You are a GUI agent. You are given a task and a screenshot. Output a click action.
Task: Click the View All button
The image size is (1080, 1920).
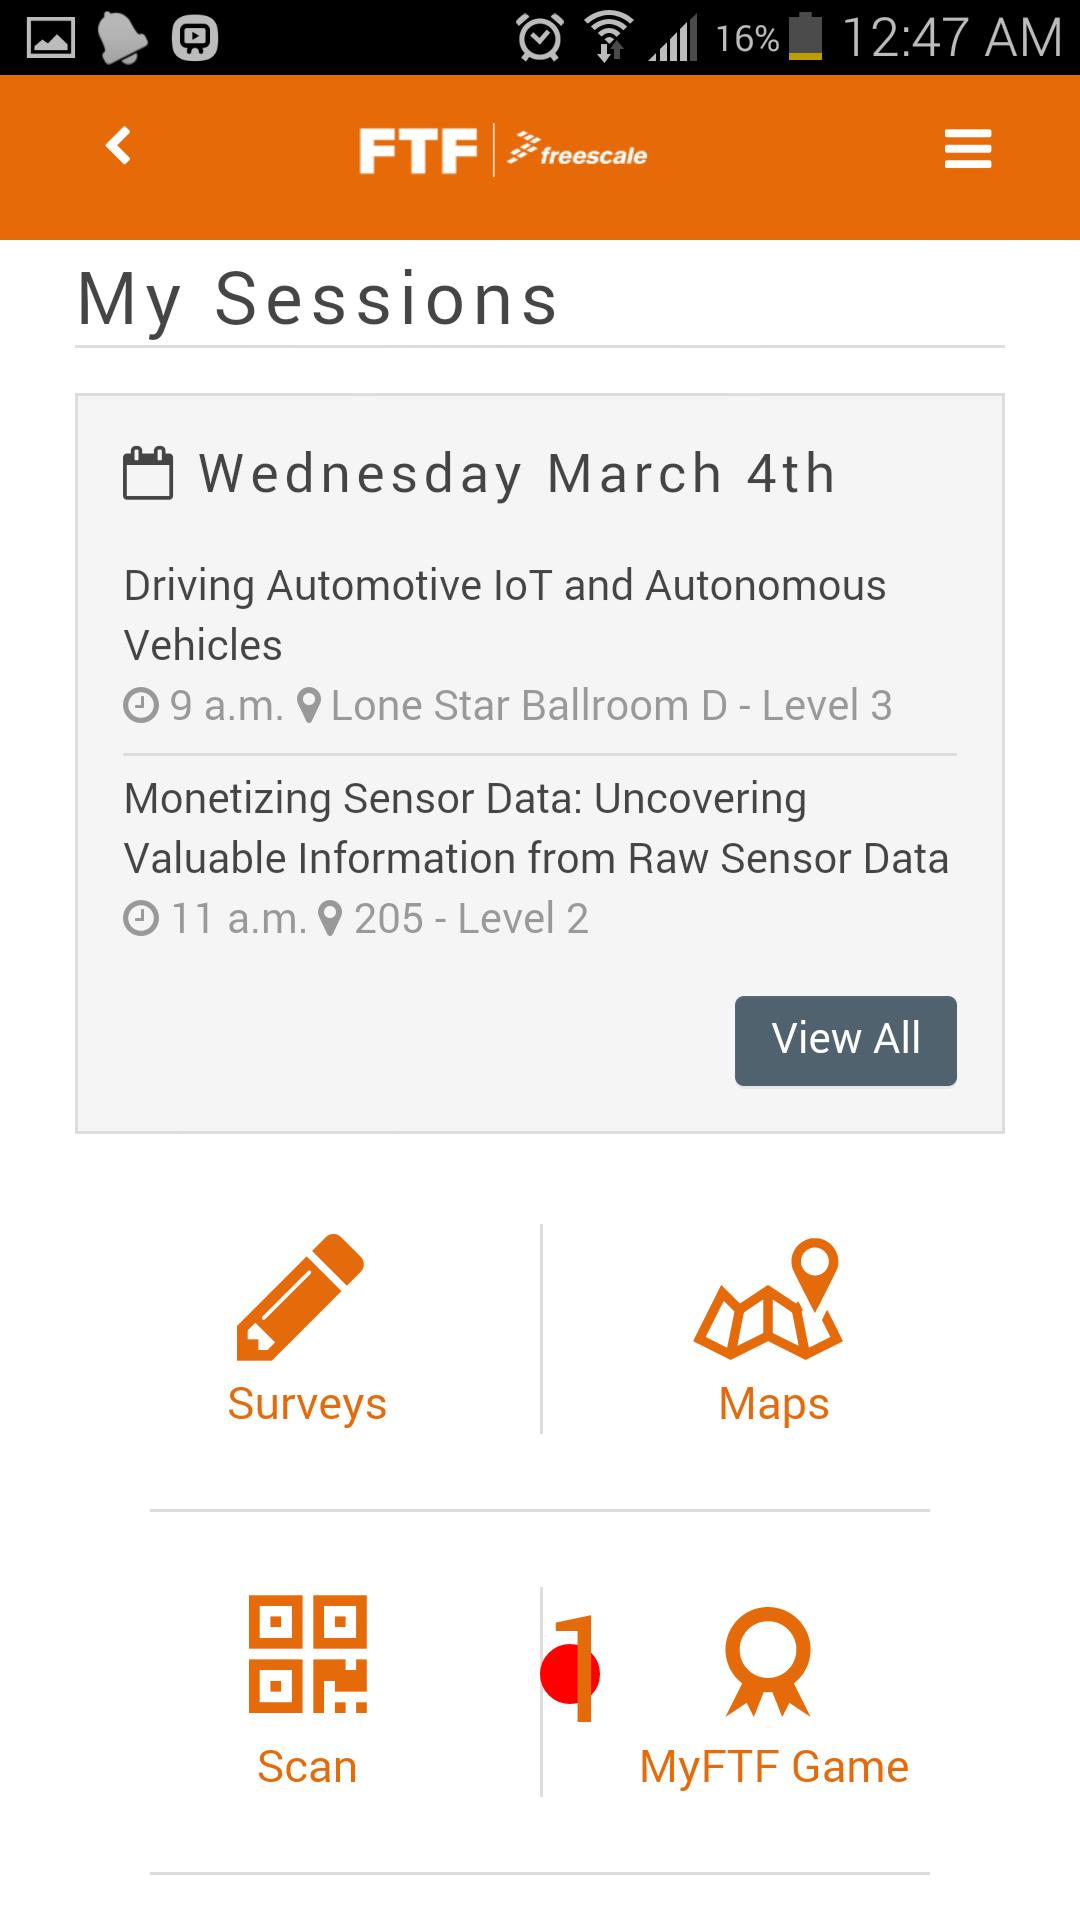point(845,1040)
